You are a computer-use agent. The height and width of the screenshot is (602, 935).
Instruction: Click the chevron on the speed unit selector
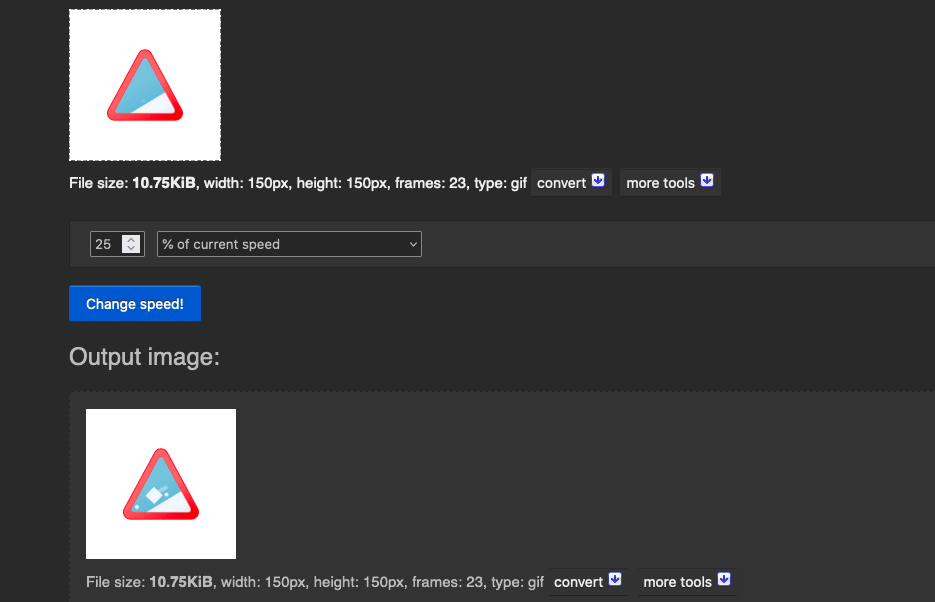coord(413,244)
